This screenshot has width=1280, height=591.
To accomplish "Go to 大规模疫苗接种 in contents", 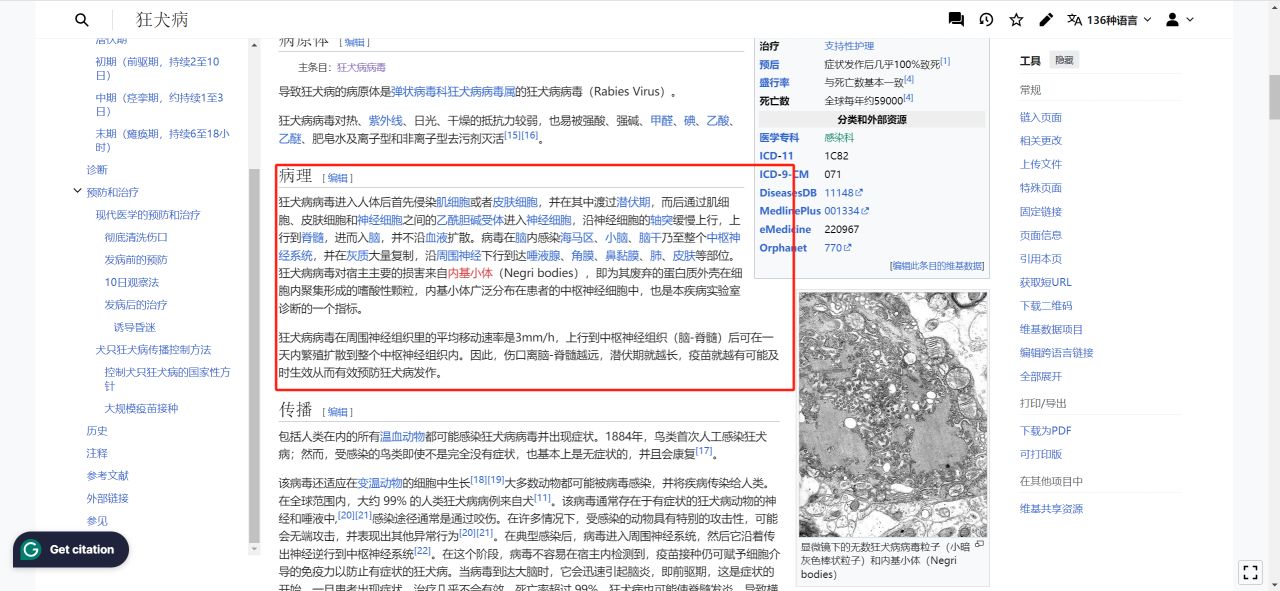I will coord(141,408).
